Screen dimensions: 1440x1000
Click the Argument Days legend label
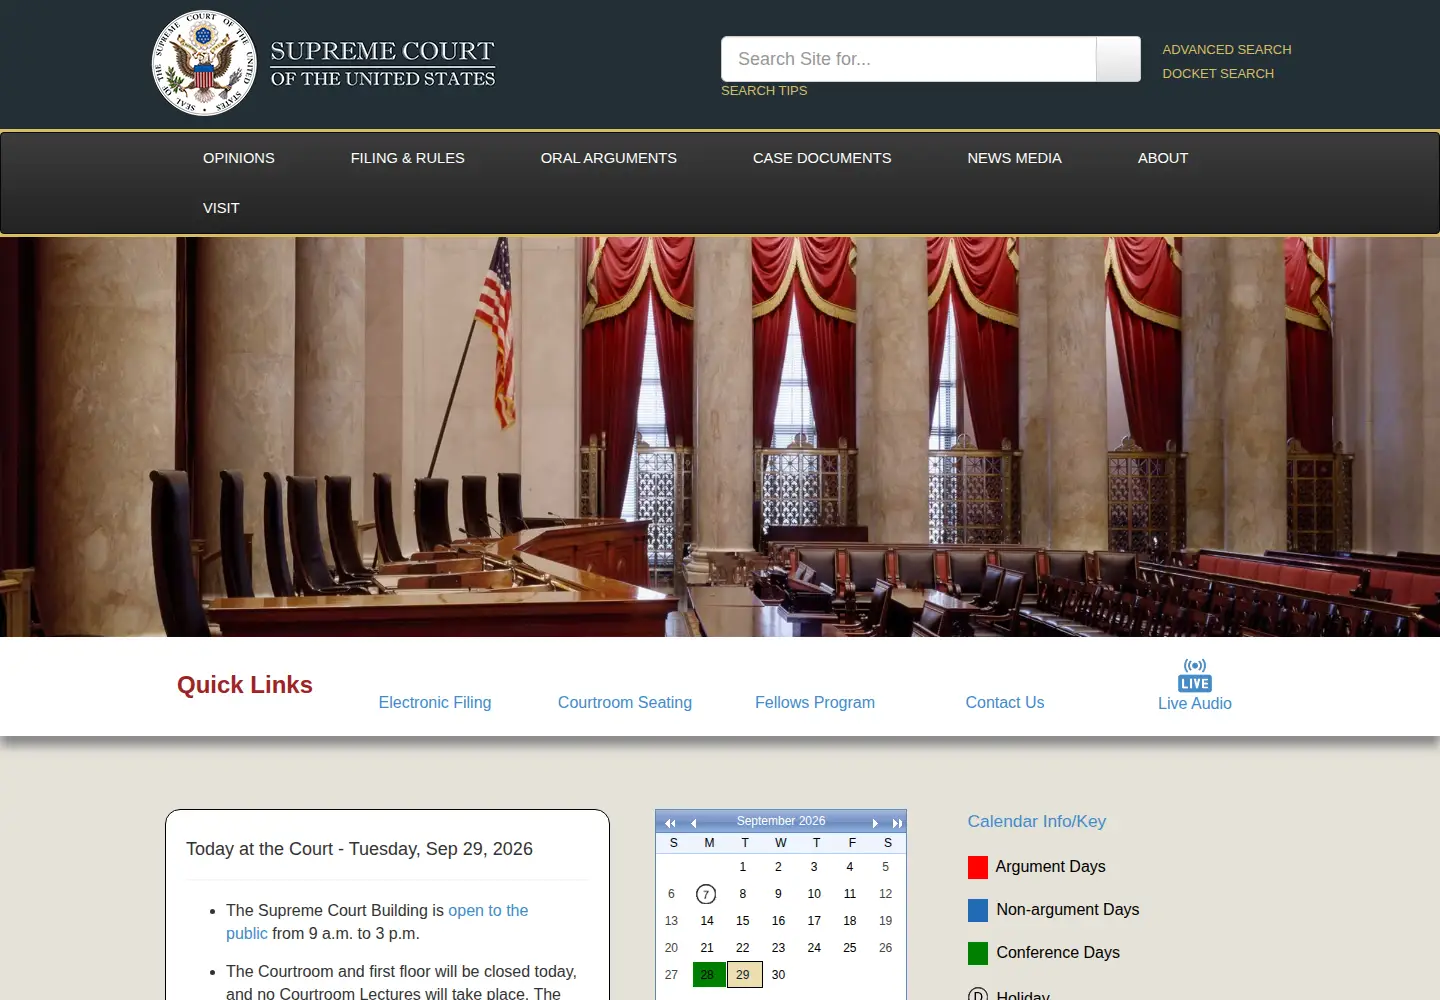coord(1050,866)
